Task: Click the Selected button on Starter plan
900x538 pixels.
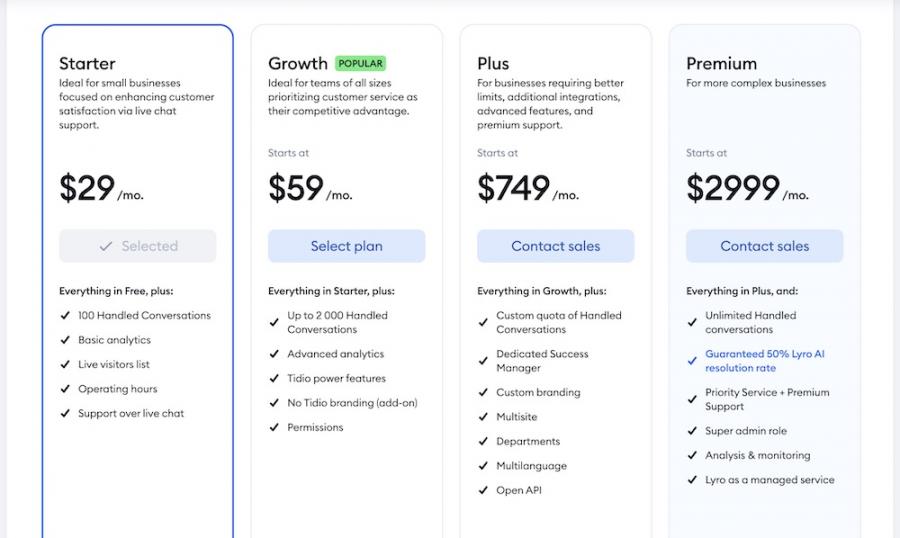Action: pyautogui.click(x=138, y=246)
